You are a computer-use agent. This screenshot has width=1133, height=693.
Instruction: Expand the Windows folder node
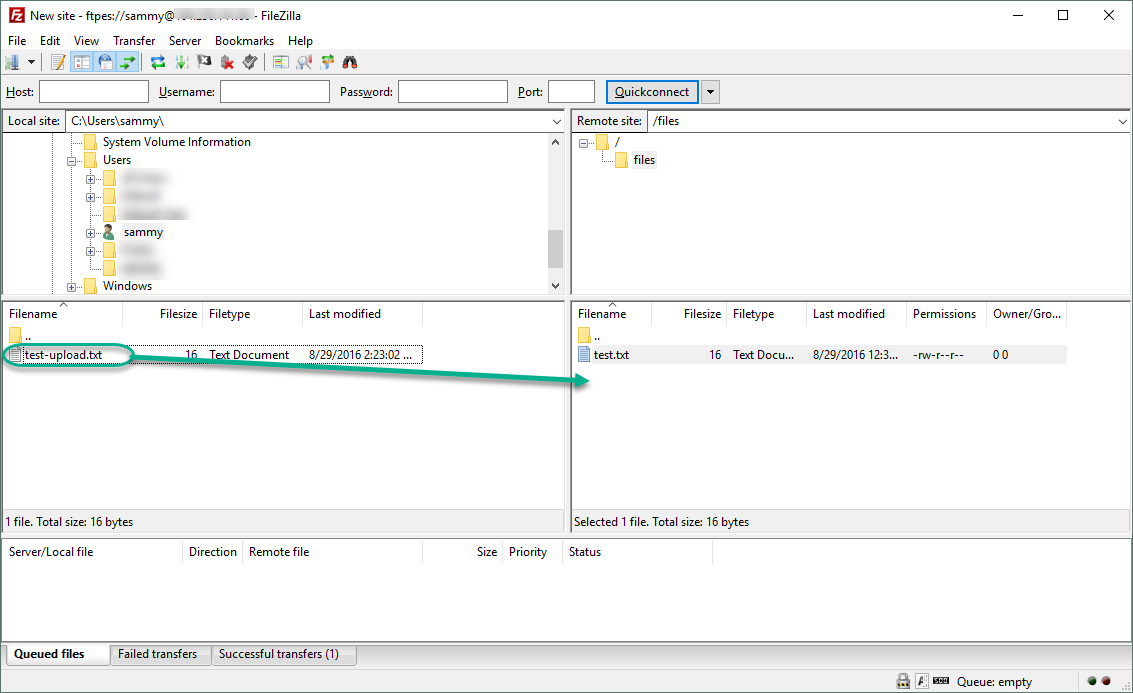[72, 288]
